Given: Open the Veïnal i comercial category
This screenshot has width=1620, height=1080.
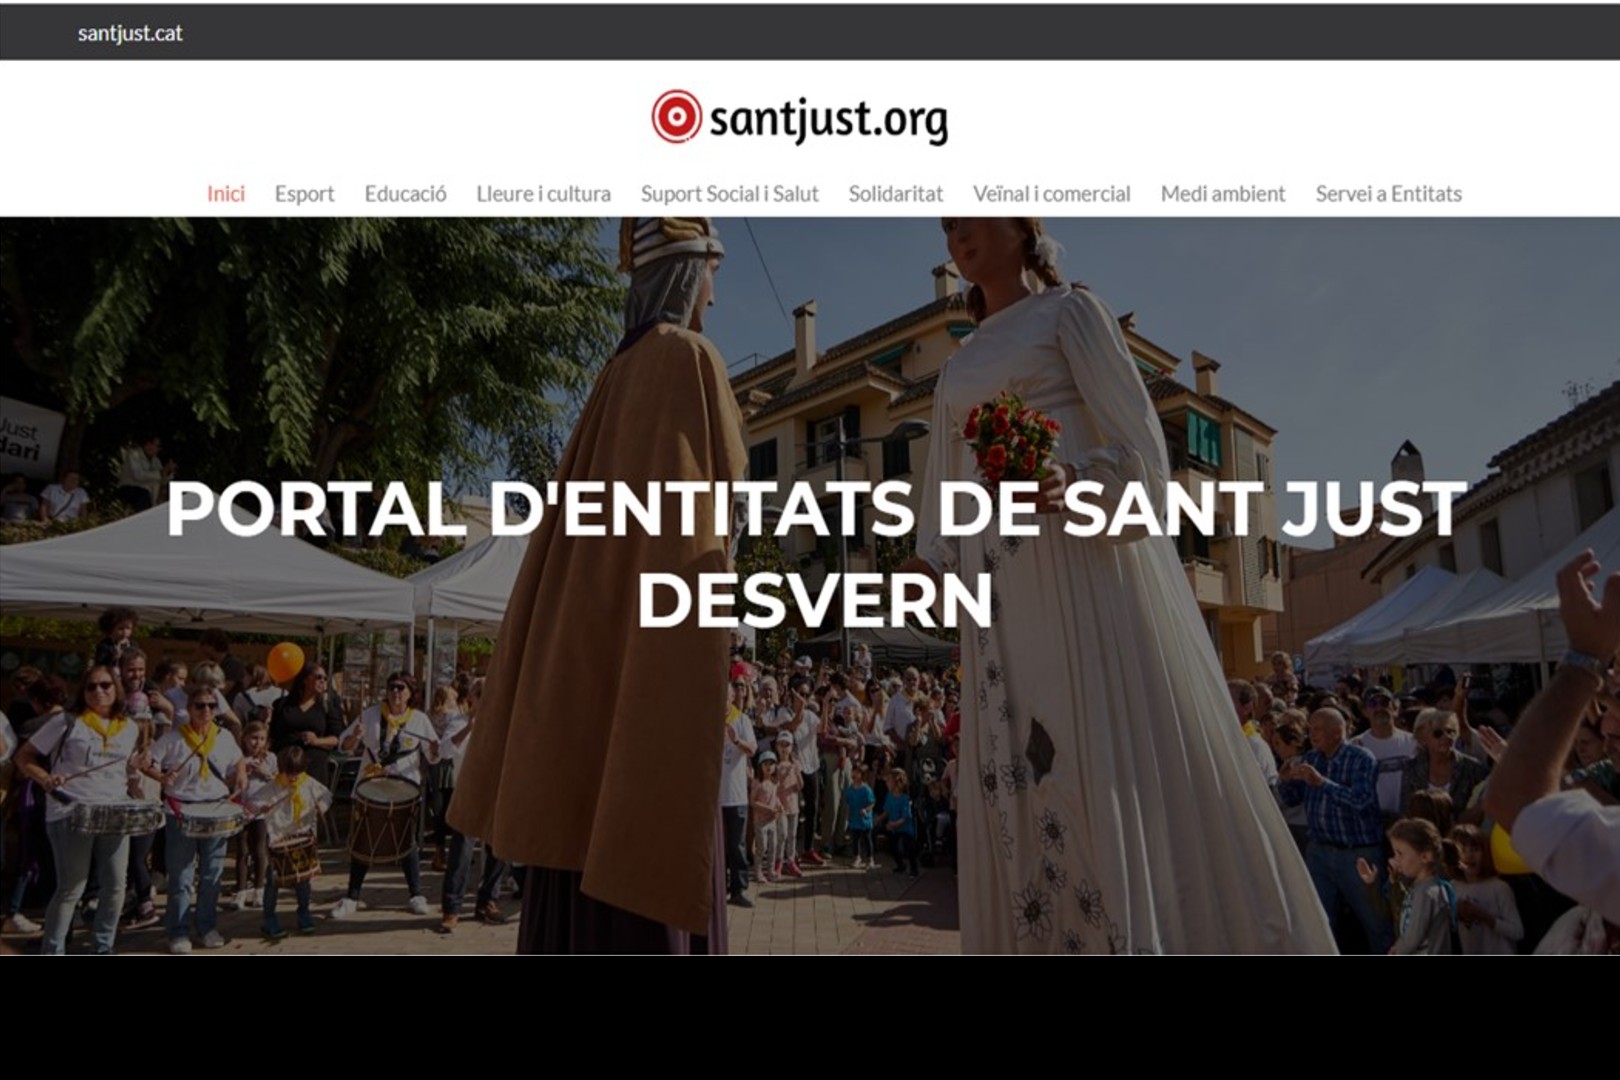Looking at the screenshot, I should coord(1051,194).
